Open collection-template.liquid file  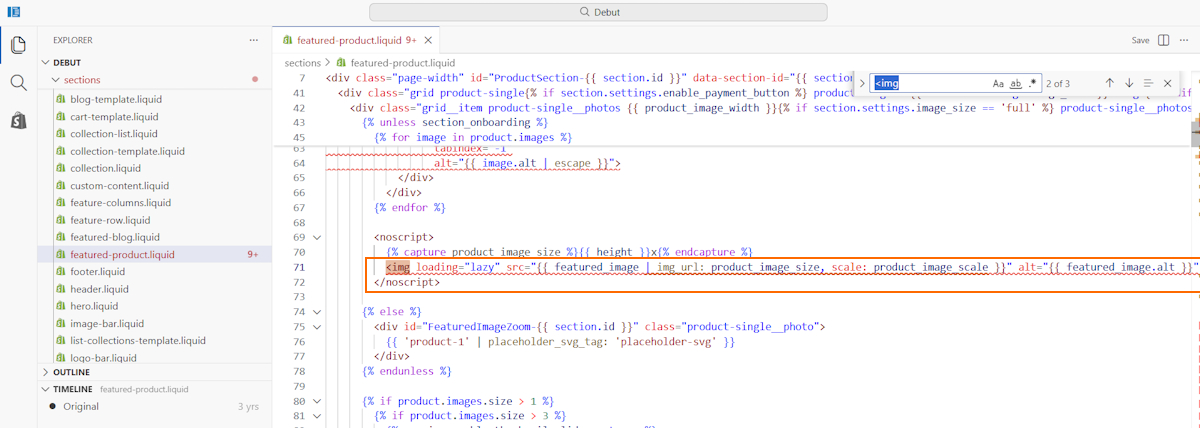tap(127, 151)
